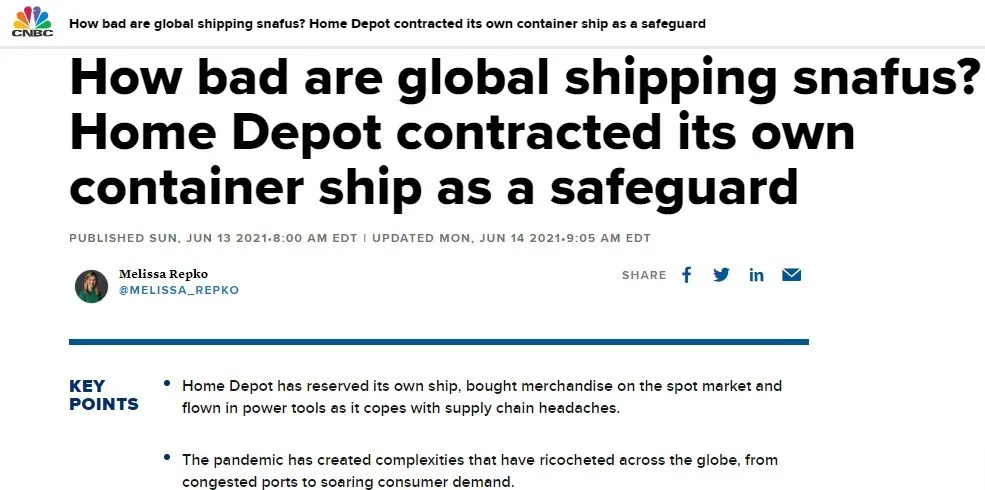Screen dimensions: 985x490
Task: Click the bullet dot before 'Home Depot has reserved'
Action: click(167, 384)
